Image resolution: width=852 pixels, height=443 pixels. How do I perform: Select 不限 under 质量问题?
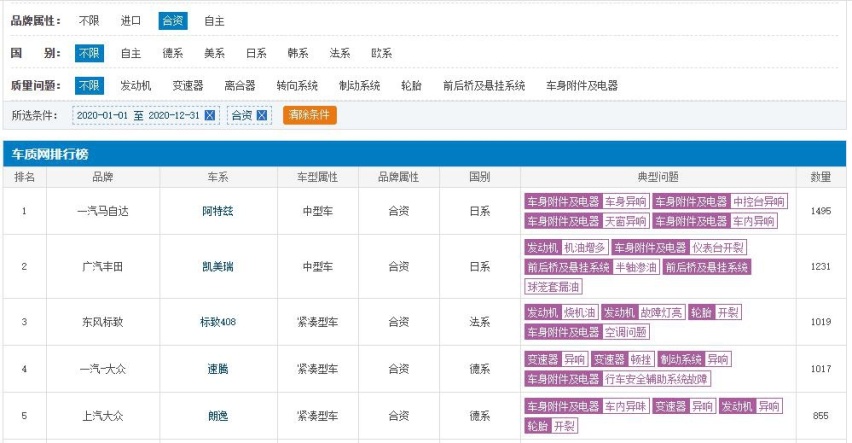(89, 85)
